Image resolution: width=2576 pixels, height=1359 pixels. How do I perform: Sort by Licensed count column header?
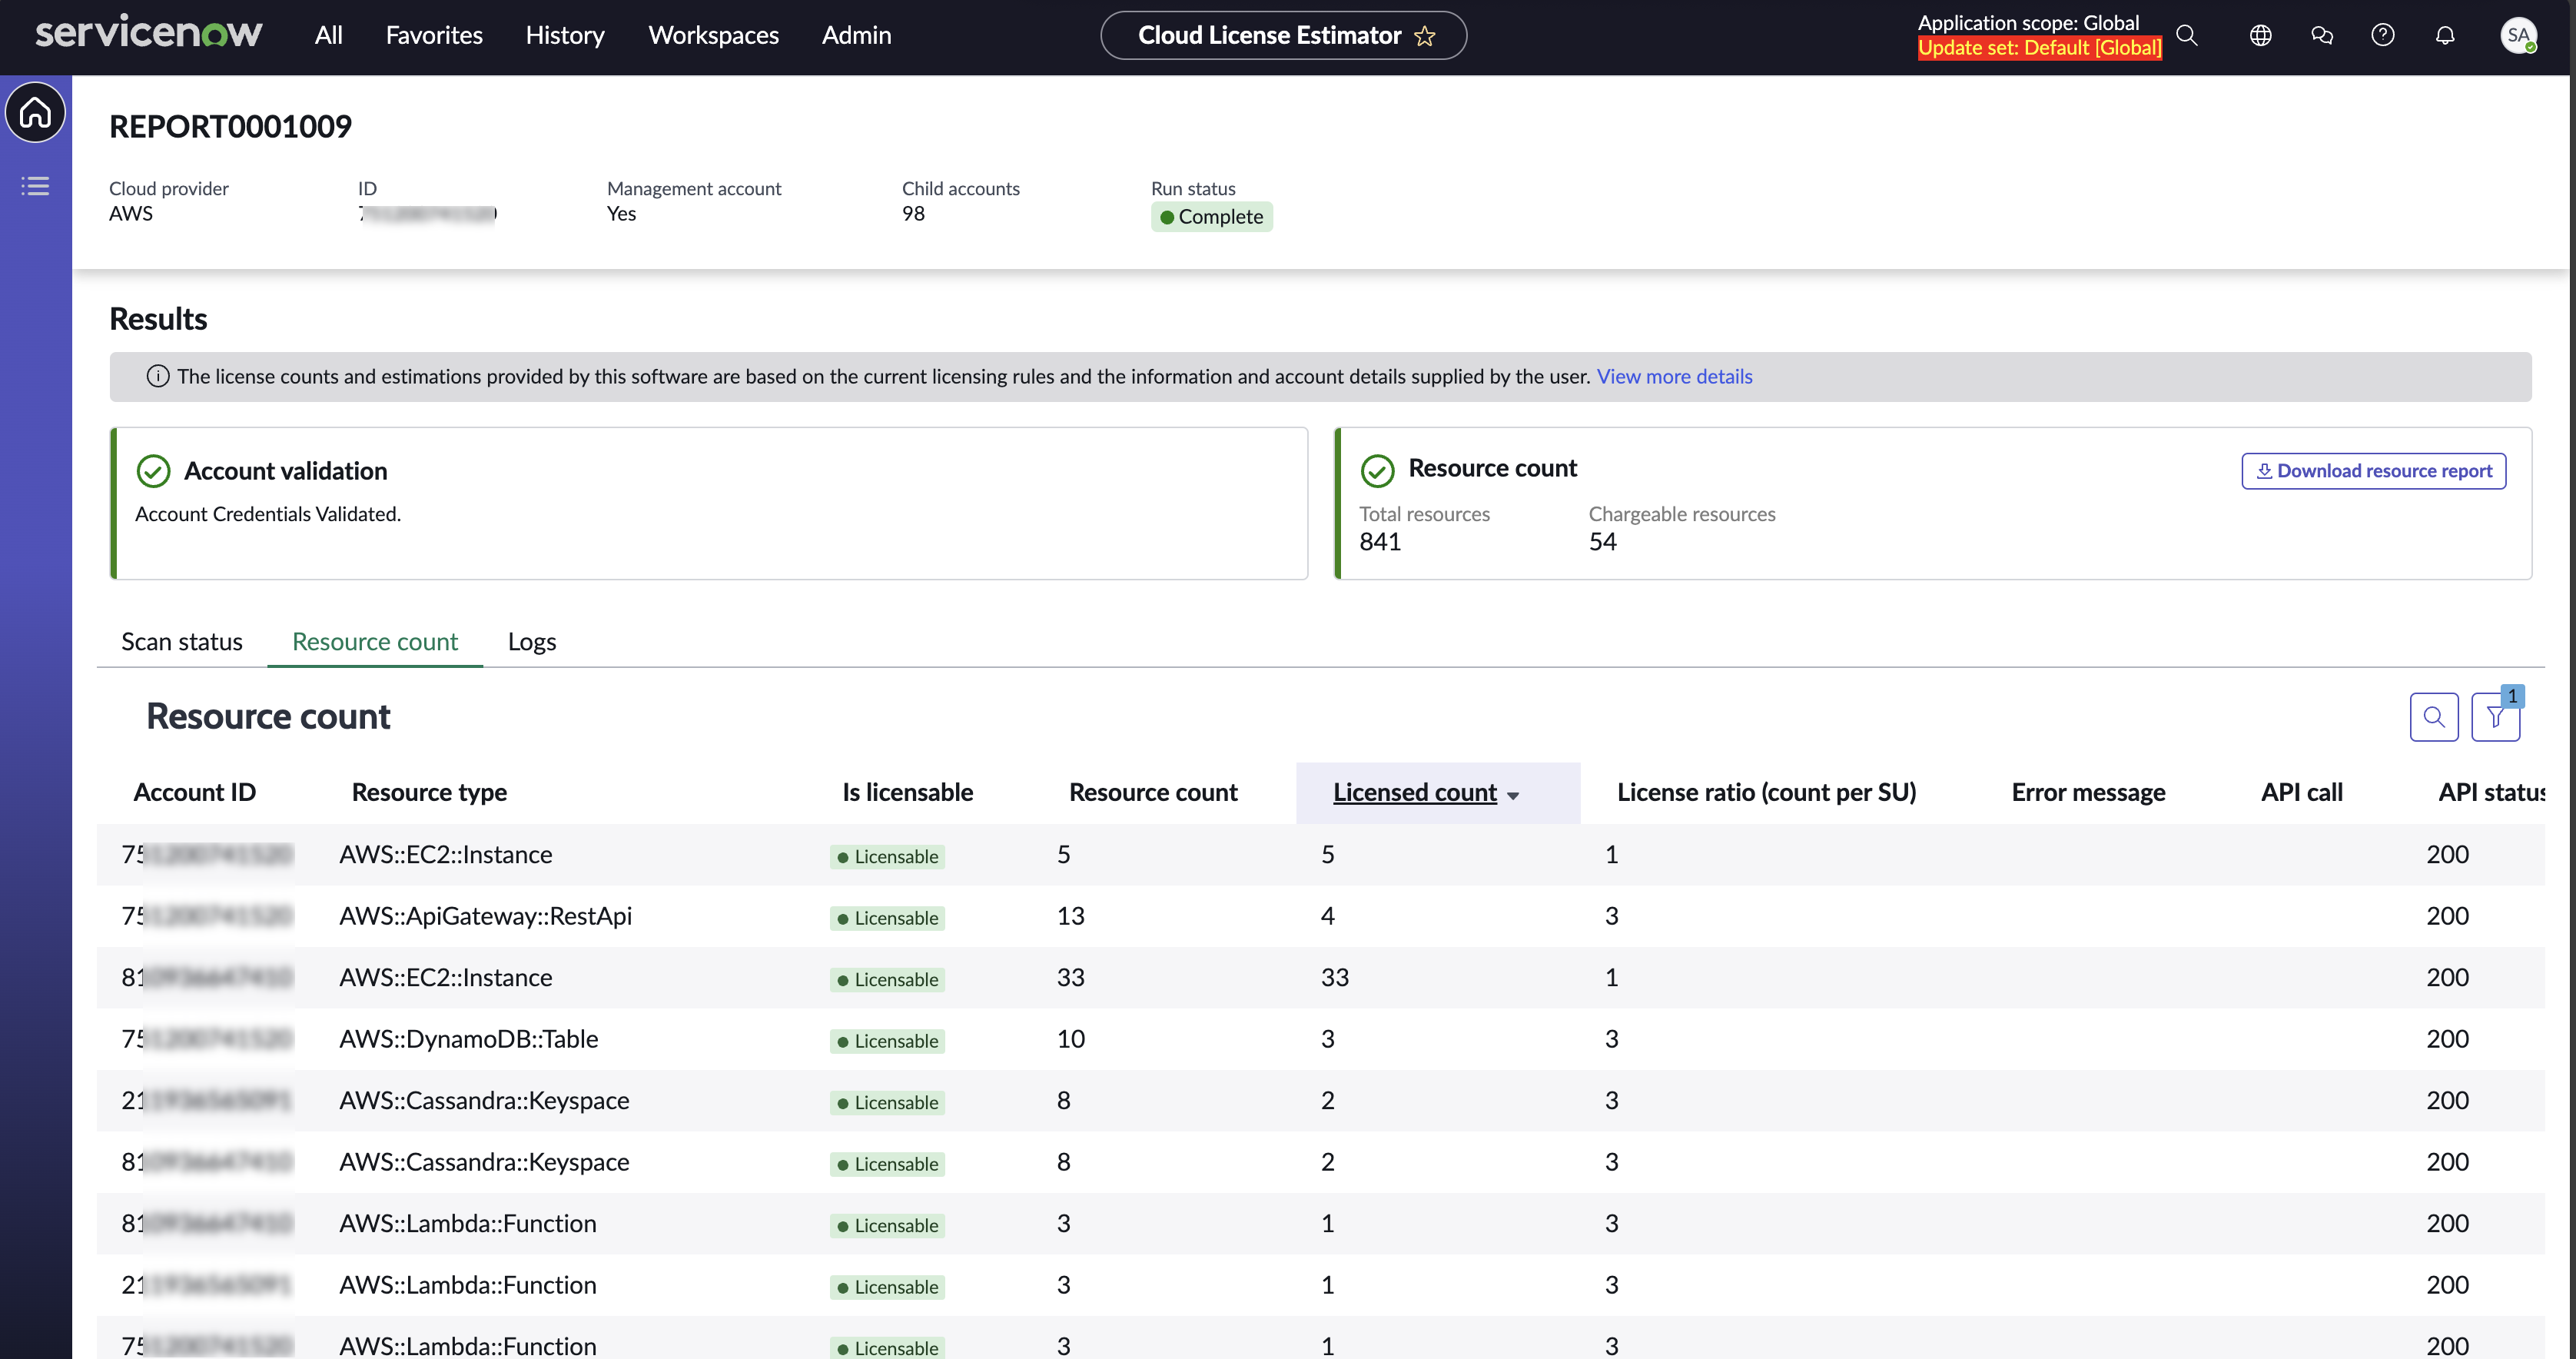tap(1414, 792)
